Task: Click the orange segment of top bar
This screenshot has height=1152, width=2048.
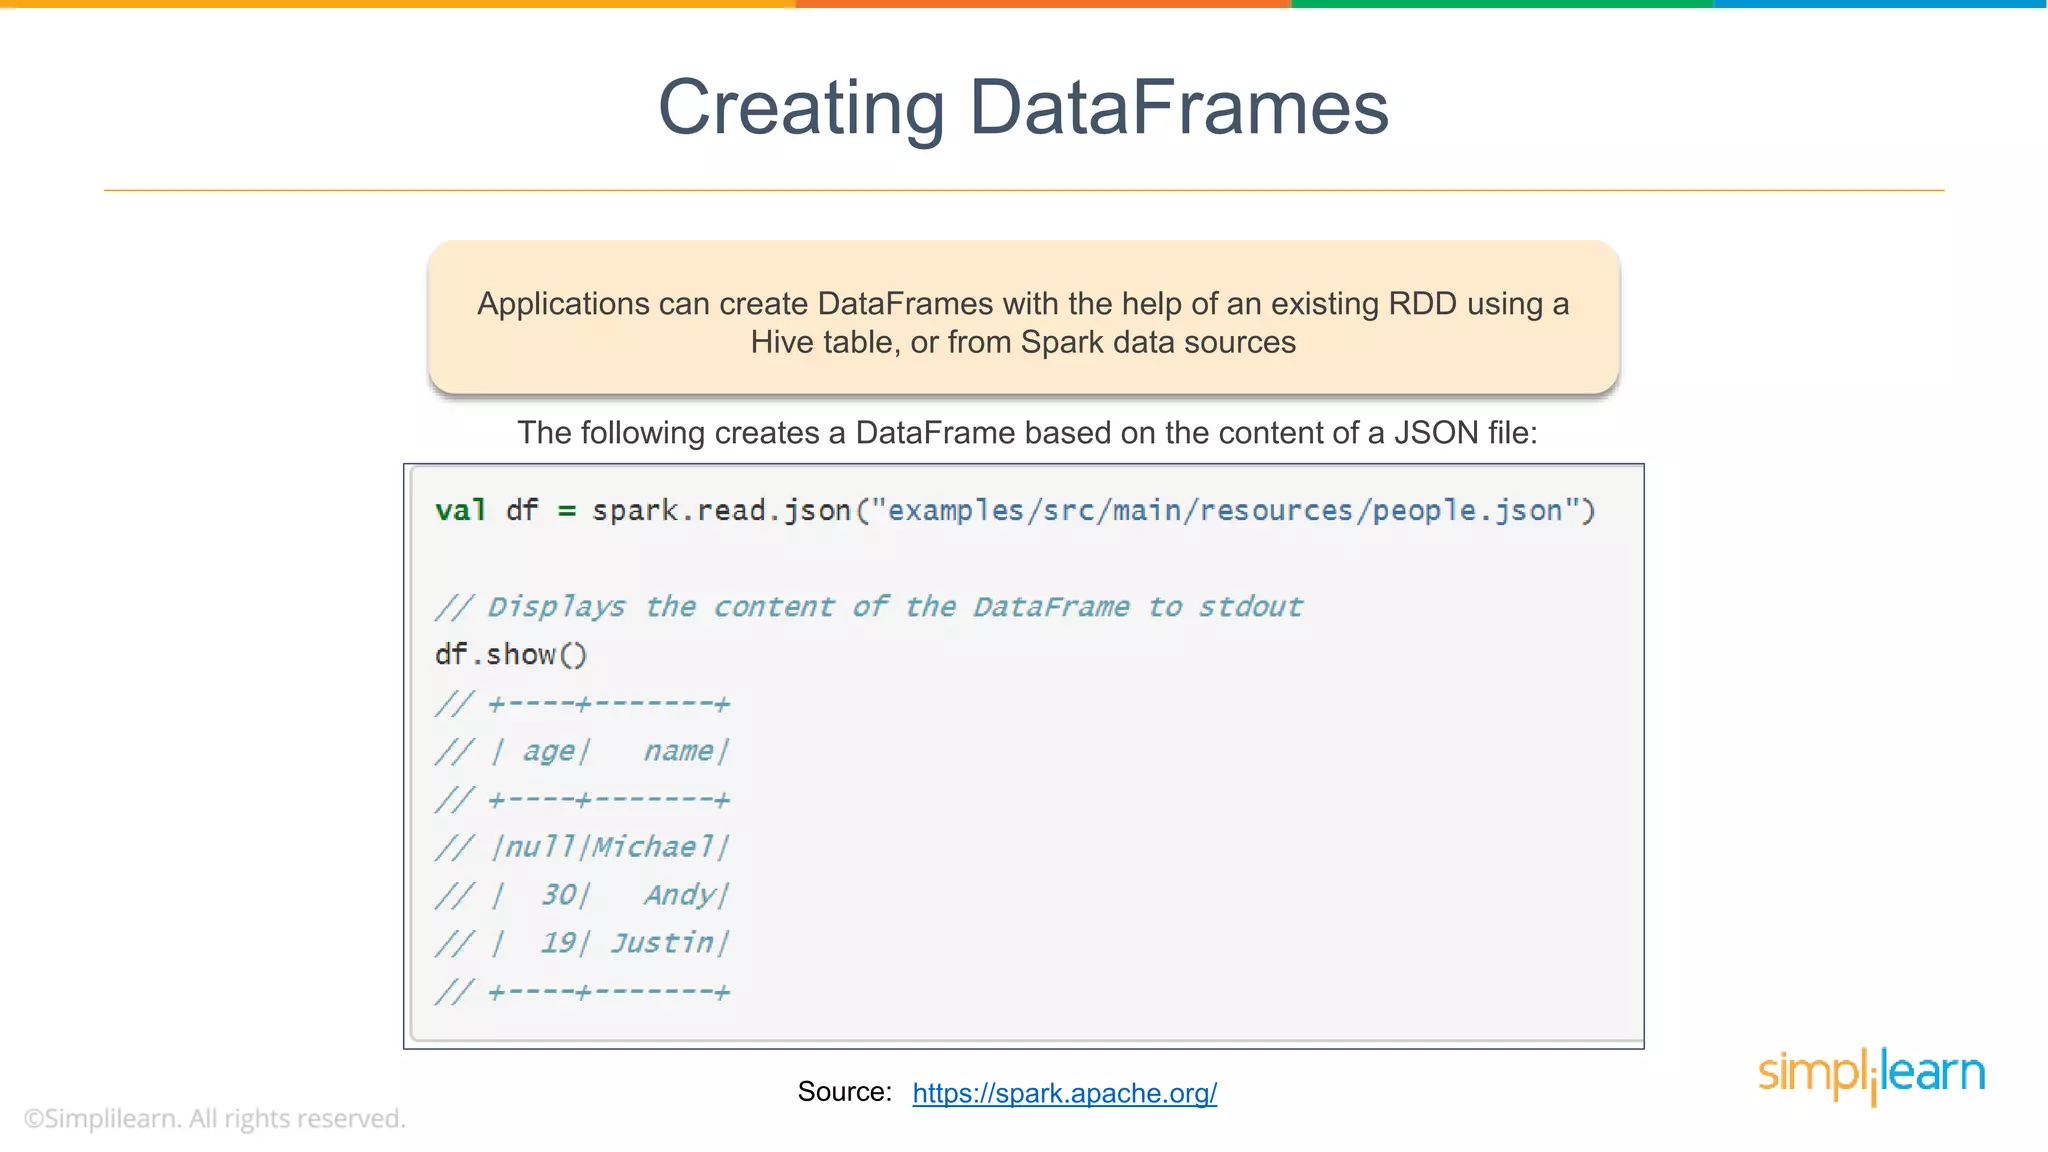Action: [1043, 4]
